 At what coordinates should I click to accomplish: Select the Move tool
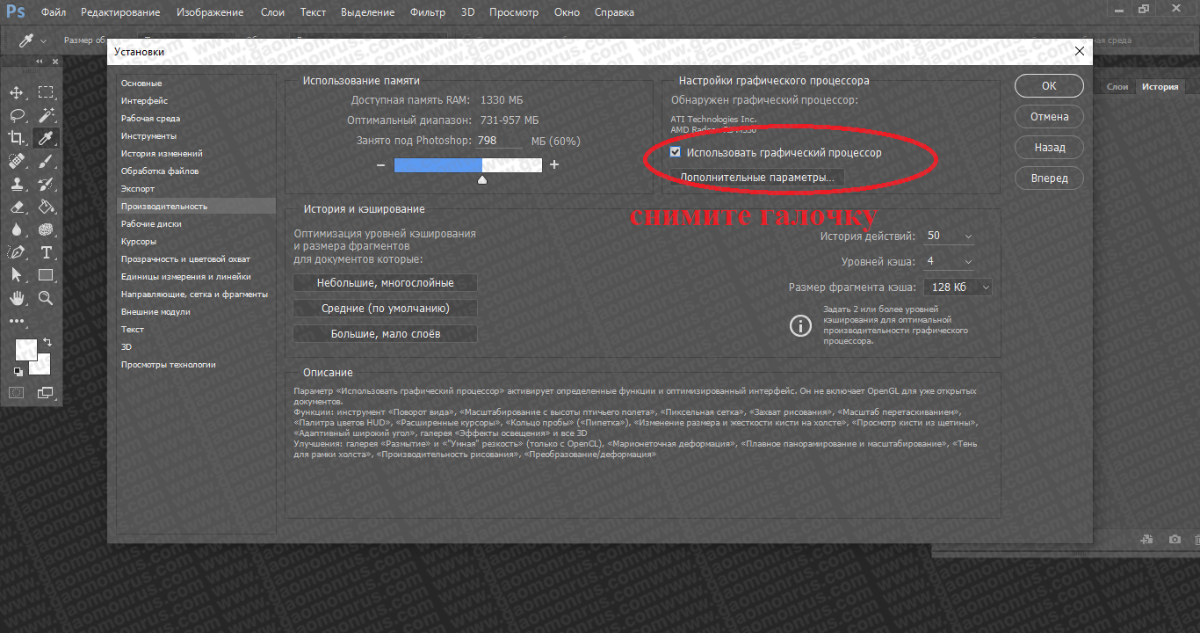(17, 92)
